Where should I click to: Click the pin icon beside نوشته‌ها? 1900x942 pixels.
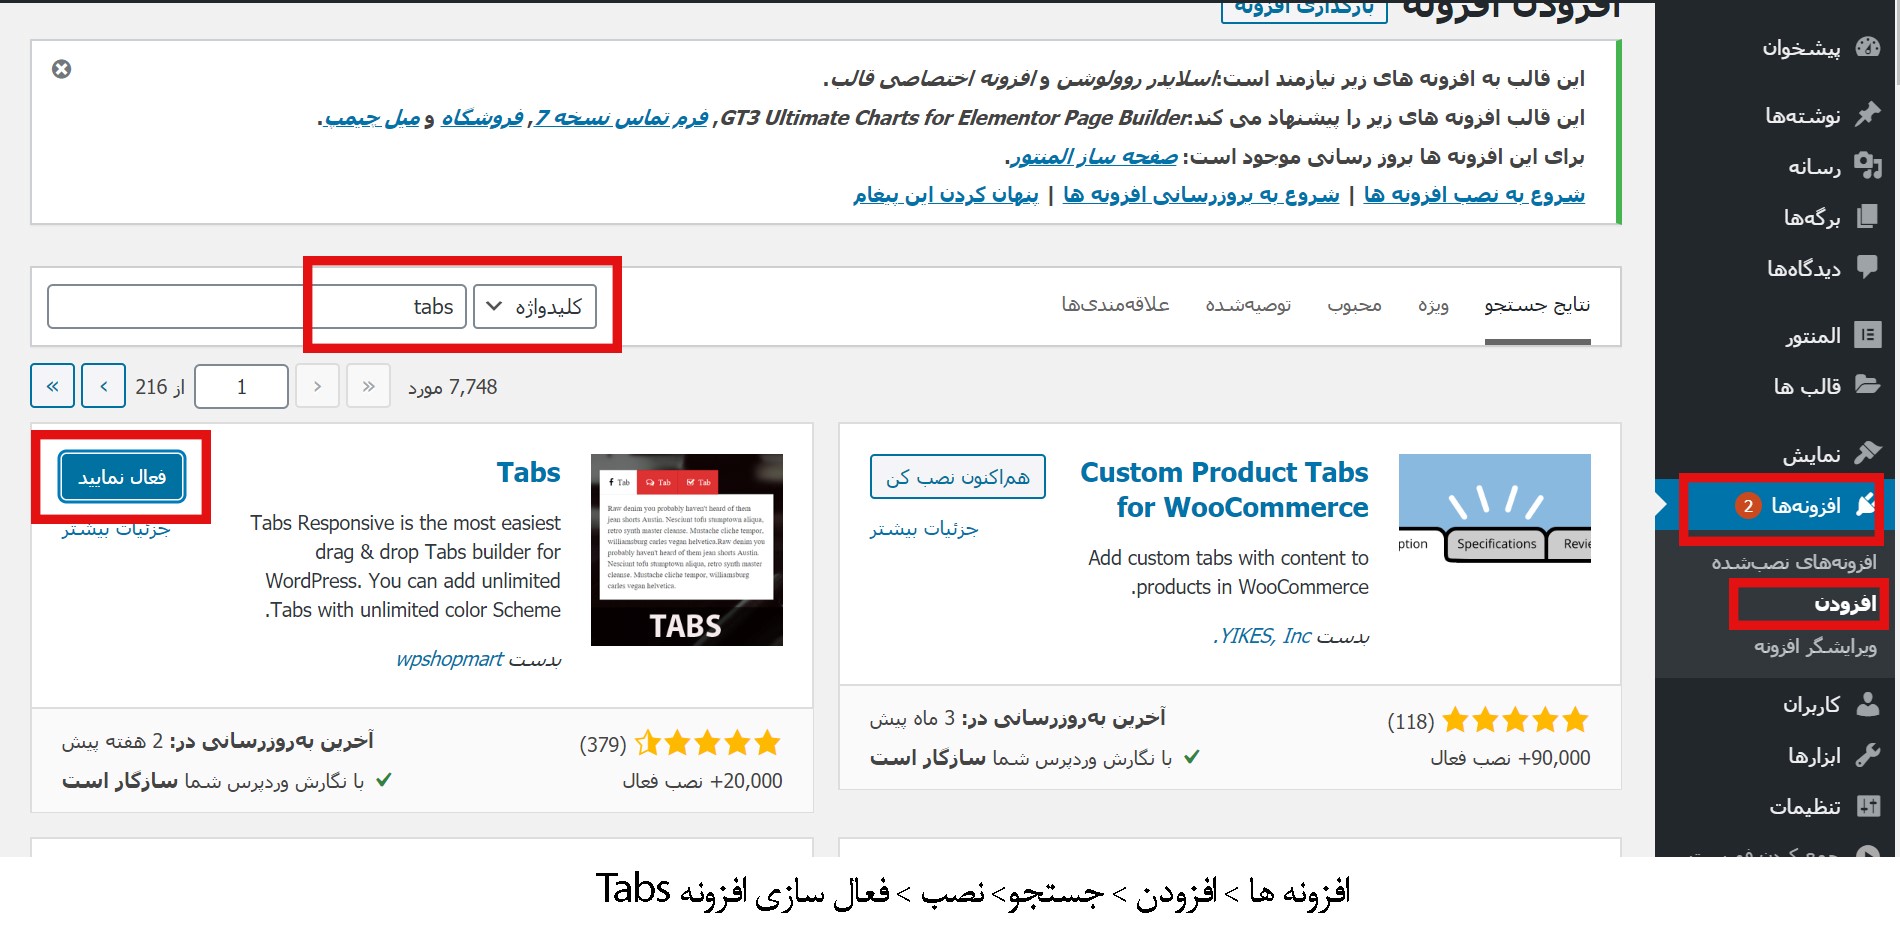(x=1867, y=115)
